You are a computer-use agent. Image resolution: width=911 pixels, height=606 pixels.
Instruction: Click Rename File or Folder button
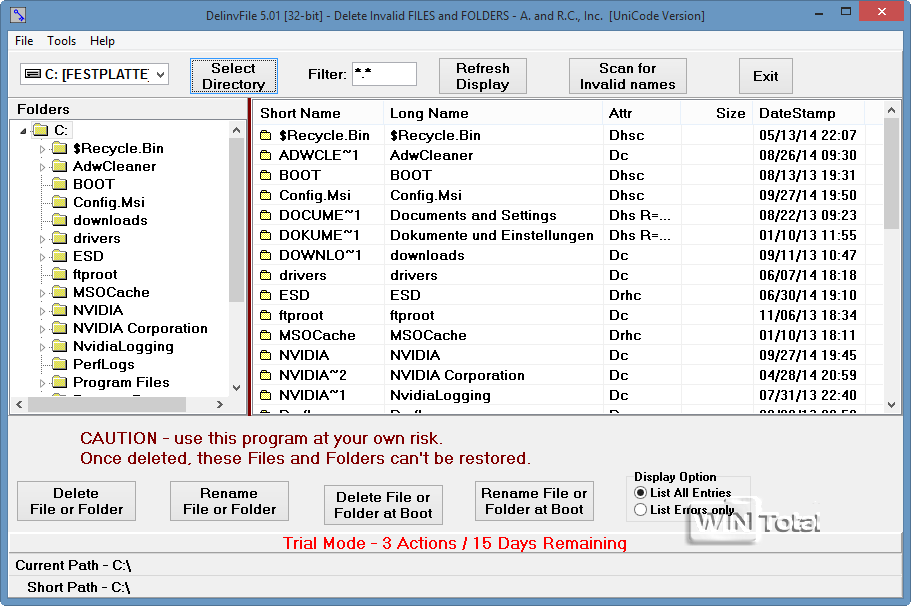coord(229,501)
